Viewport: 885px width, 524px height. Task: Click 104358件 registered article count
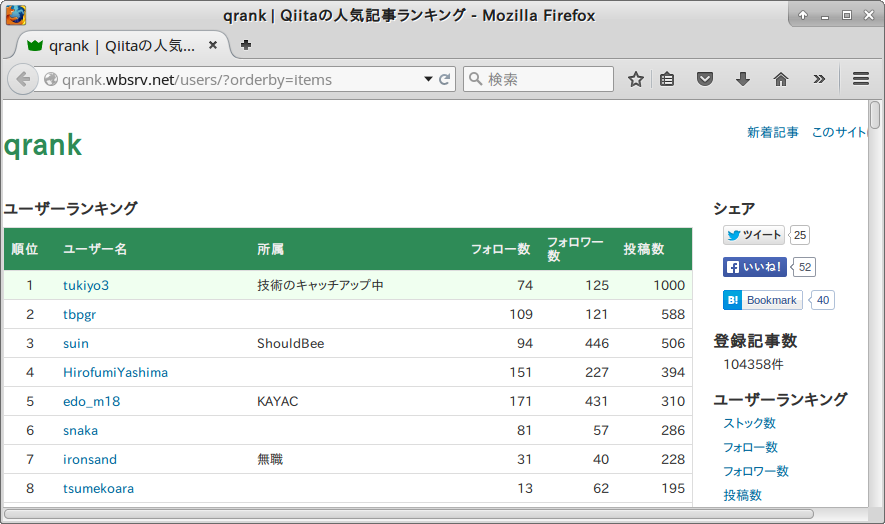point(753,364)
